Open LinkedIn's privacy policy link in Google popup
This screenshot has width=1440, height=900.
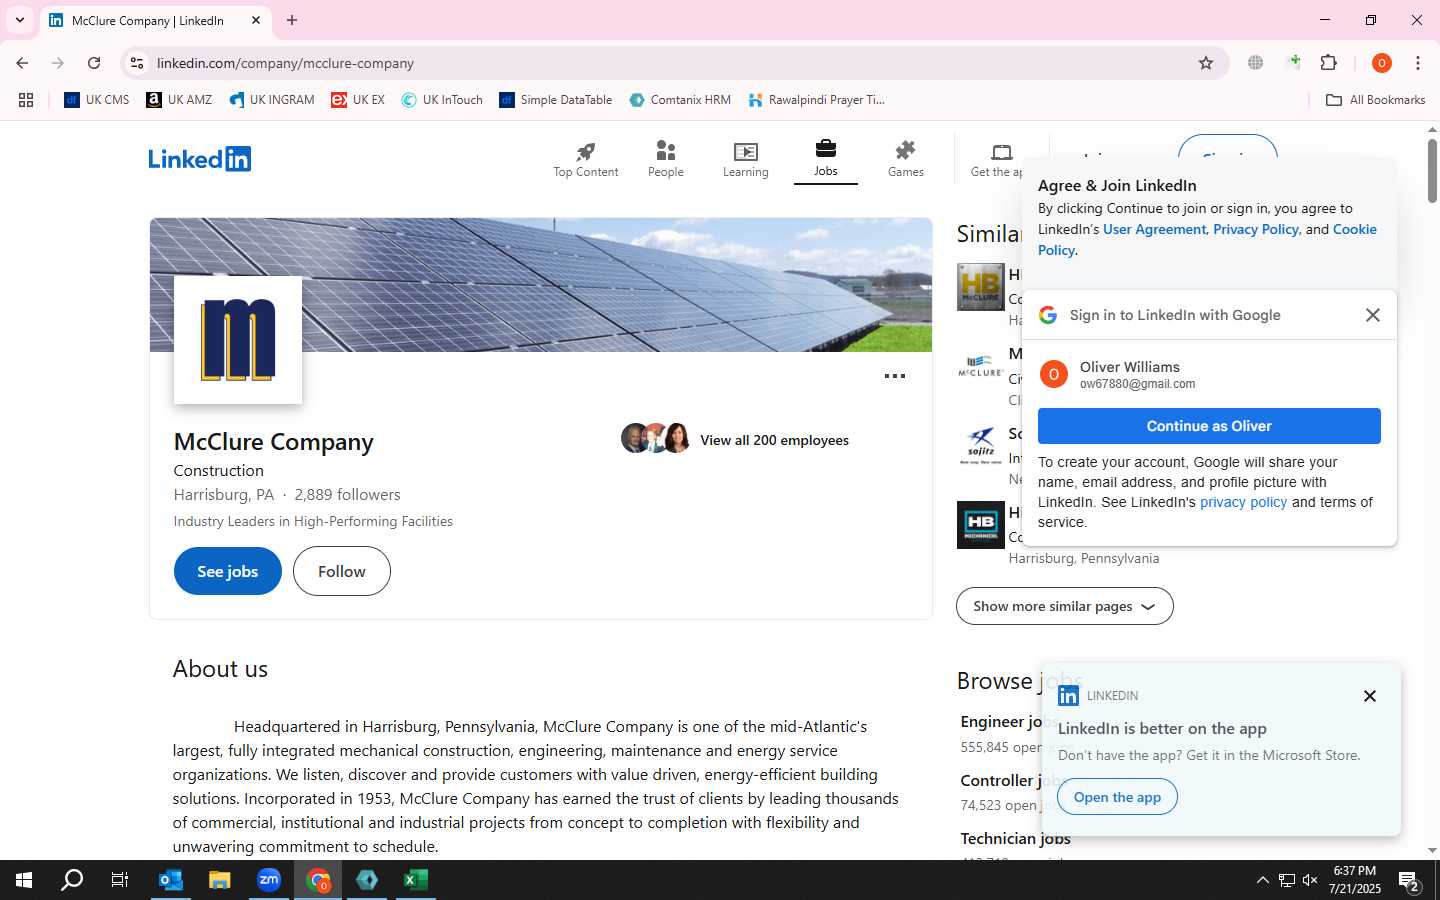[x=1243, y=502]
